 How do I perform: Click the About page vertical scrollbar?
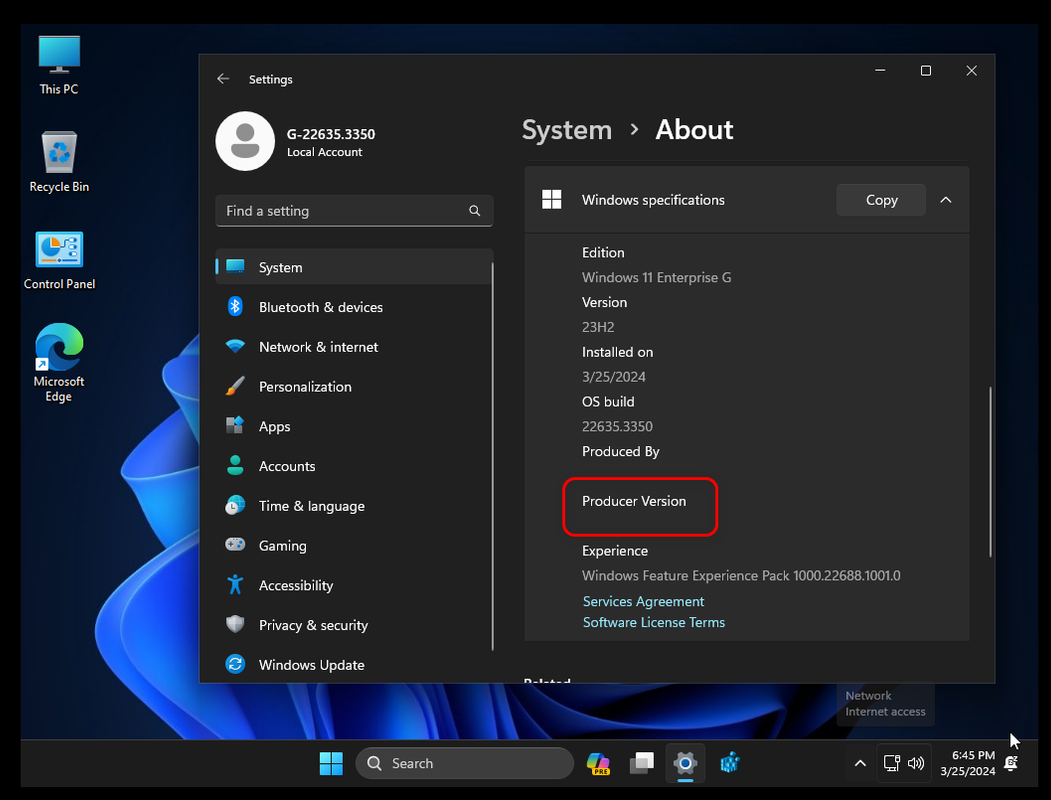[x=989, y=472]
